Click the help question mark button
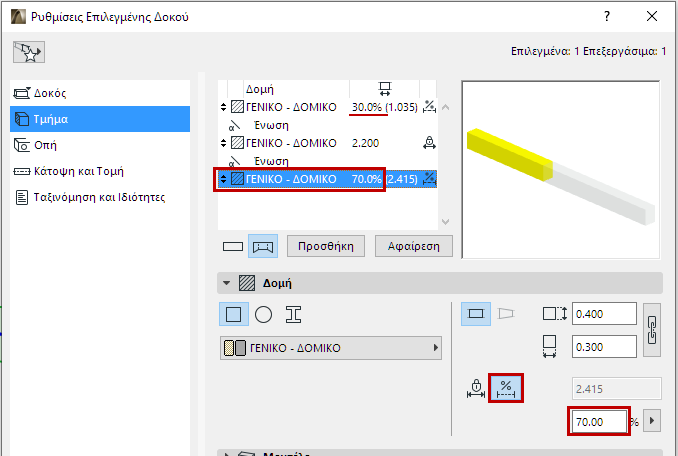The height and width of the screenshot is (456, 678). [607, 16]
